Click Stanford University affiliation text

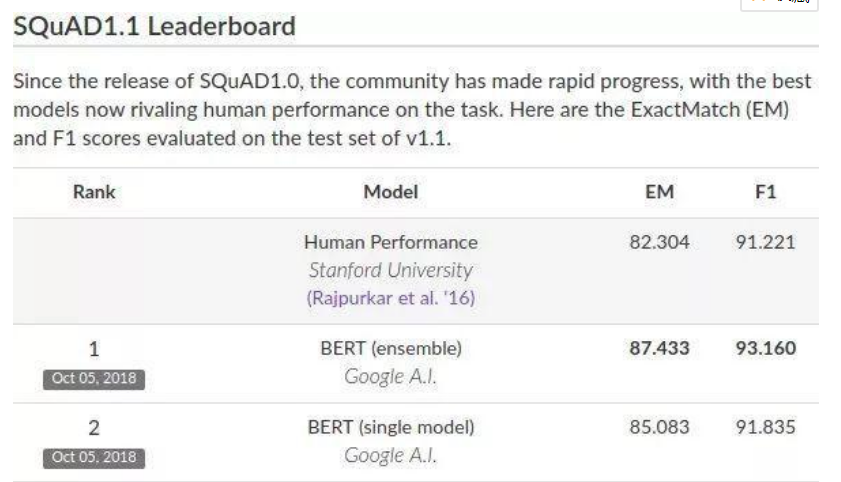390,270
